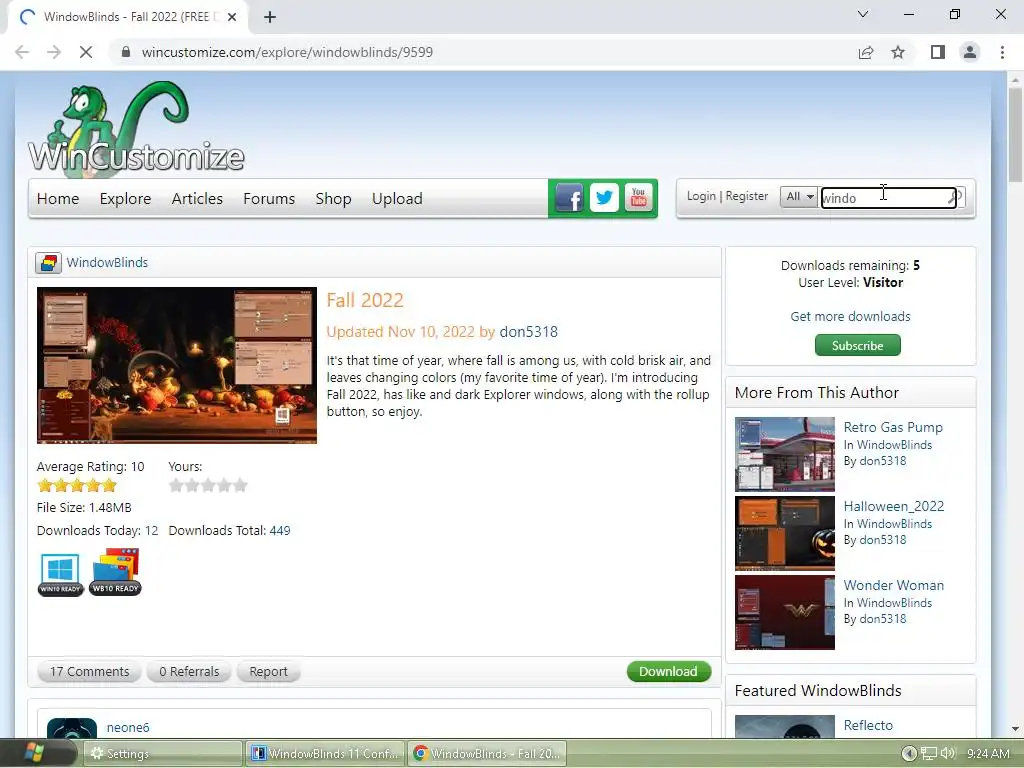Click the WinCustomize gecko logo
Viewport: 1024px width, 768px height.
tap(136, 130)
